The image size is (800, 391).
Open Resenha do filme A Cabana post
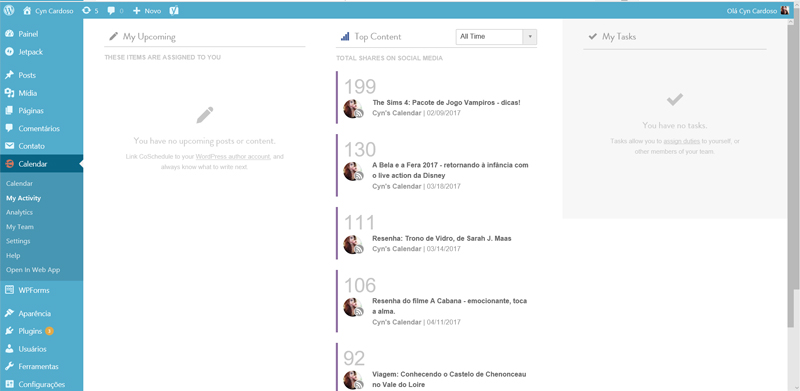pos(449,306)
